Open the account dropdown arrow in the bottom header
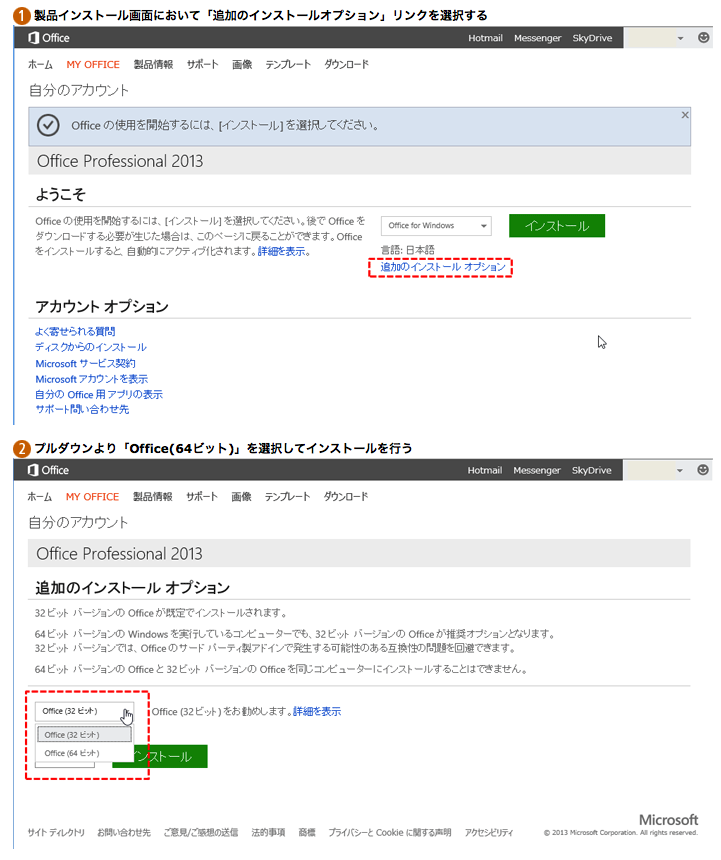This screenshot has height=860, width=721. click(680, 471)
